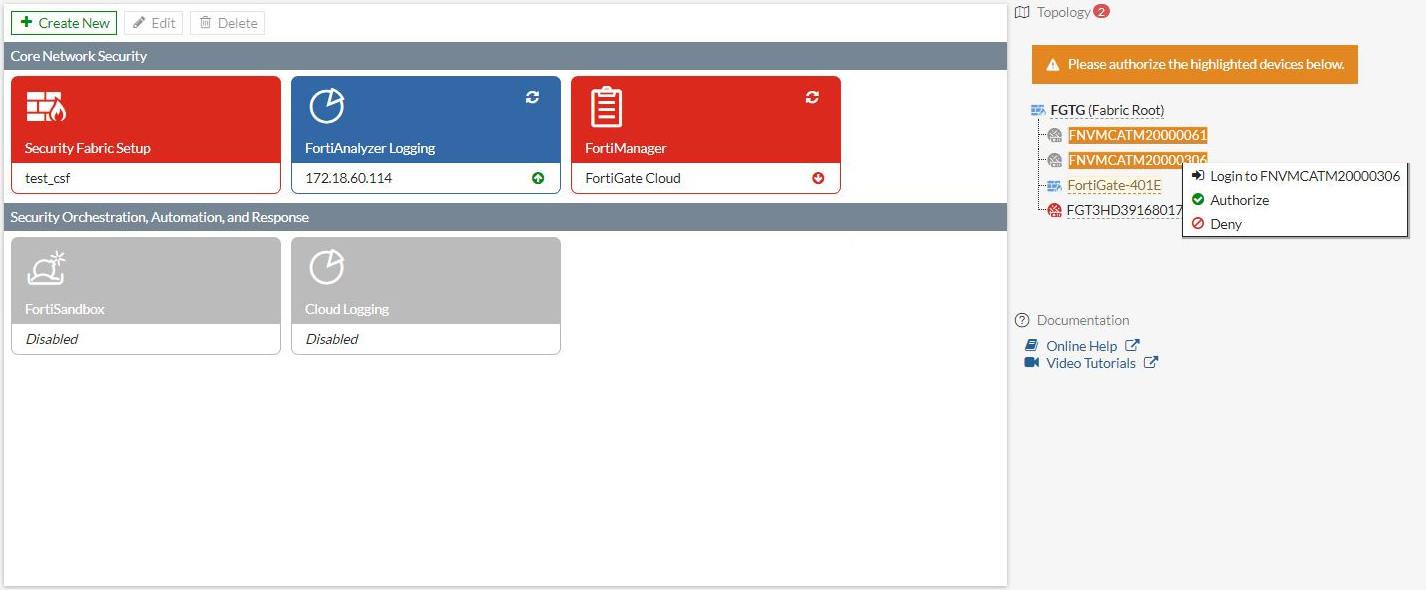The height and width of the screenshot is (590, 1426).
Task: Click the Cloud Logging pie chart icon
Action: 326,268
